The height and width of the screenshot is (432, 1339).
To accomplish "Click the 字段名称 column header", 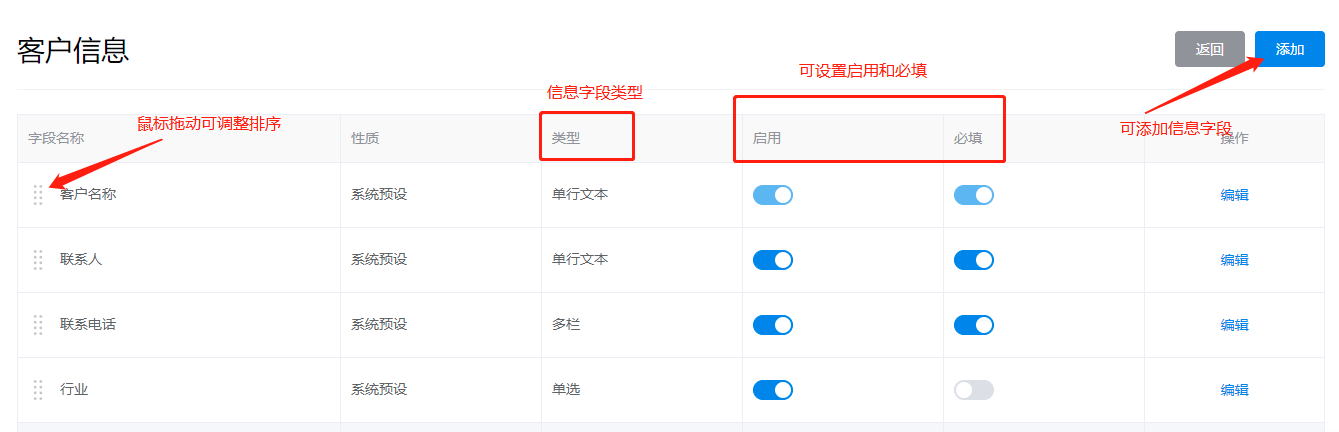I will (x=56, y=138).
